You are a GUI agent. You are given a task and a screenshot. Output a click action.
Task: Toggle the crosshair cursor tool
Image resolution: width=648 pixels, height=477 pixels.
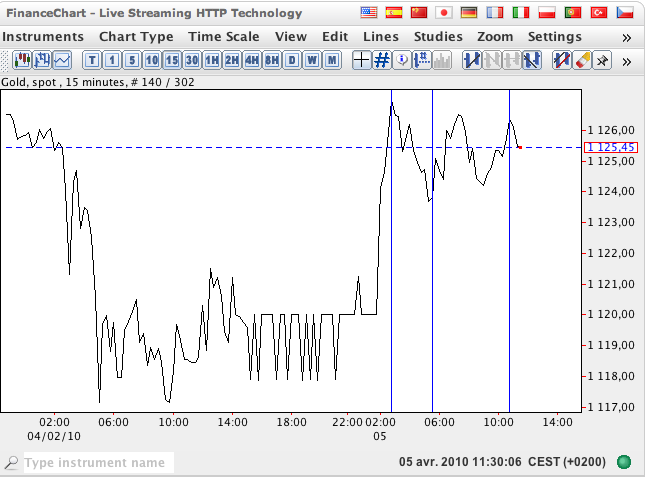click(x=362, y=60)
